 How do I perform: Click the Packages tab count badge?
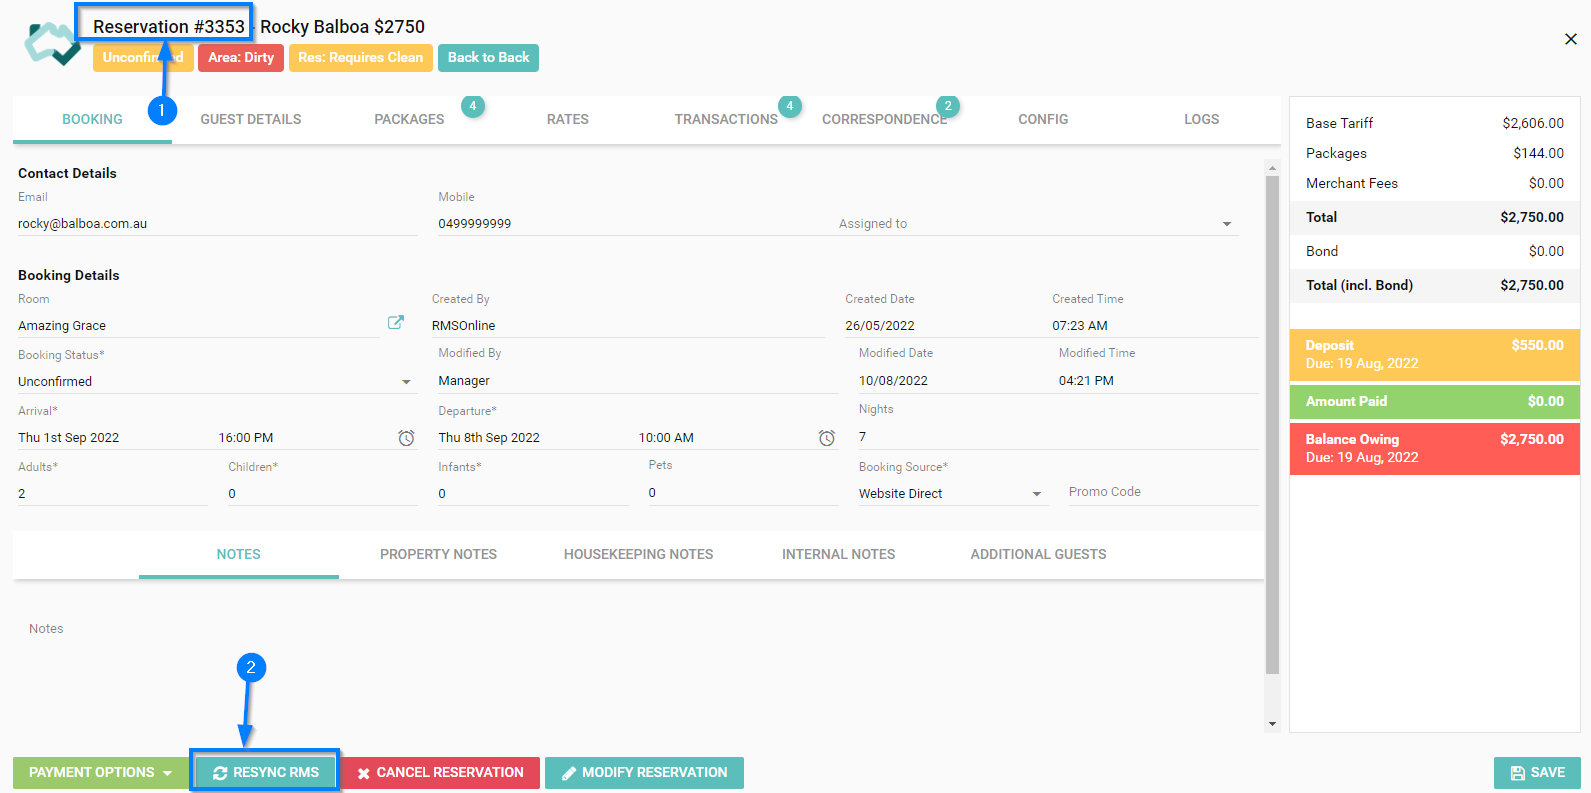(473, 106)
